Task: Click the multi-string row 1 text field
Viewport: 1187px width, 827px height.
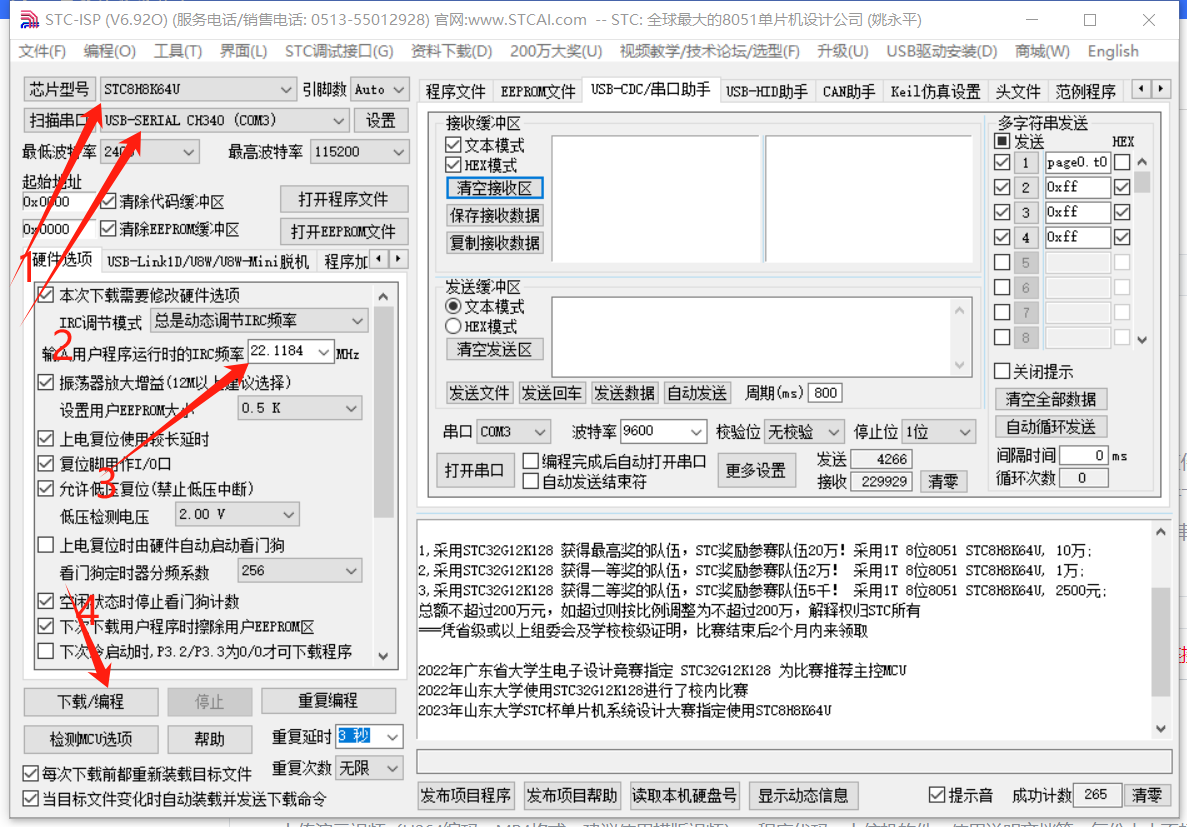Action: click(x=1077, y=162)
